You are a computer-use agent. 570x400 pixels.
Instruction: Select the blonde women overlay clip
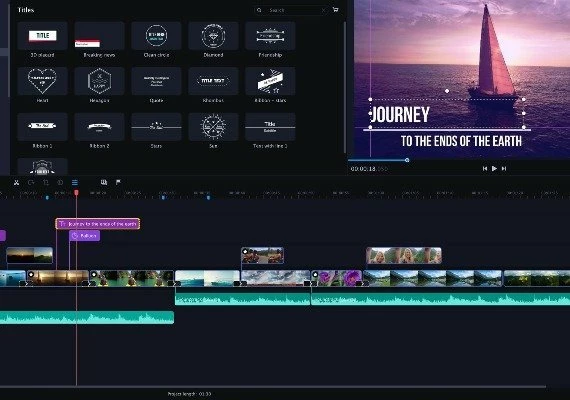coord(404,255)
